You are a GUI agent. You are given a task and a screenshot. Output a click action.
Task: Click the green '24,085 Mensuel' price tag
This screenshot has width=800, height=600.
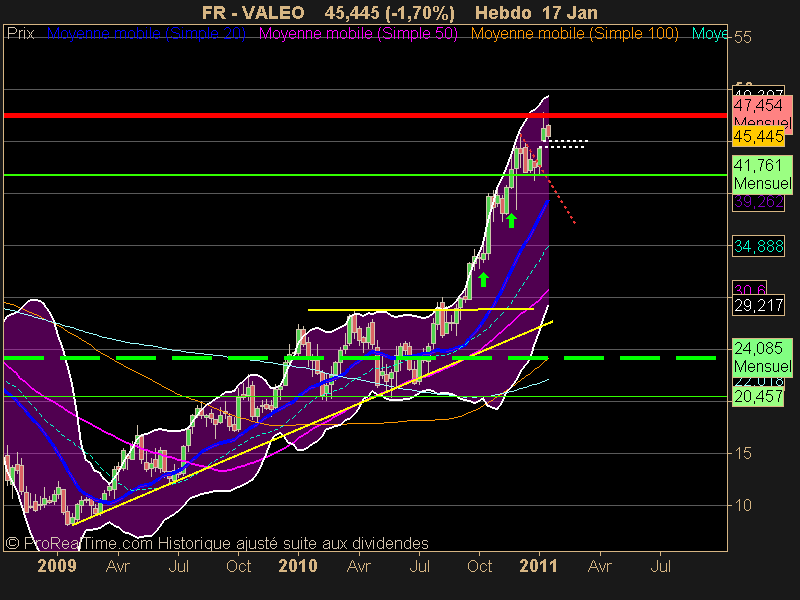tap(763, 357)
